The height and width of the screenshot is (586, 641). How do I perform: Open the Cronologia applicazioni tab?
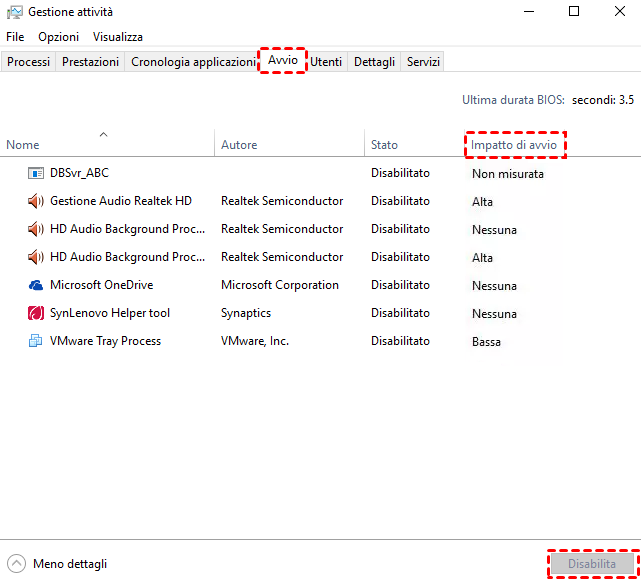(x=193, y=62)
